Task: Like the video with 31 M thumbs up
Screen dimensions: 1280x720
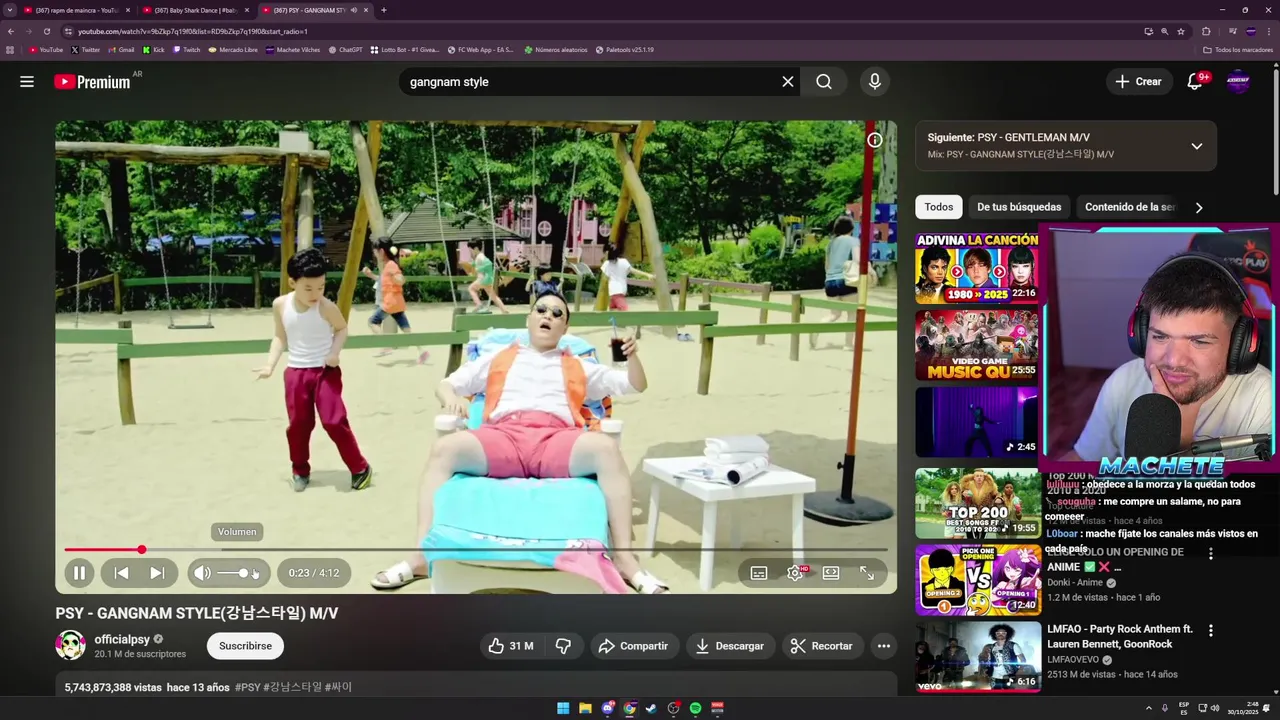Action: [510, 646]
